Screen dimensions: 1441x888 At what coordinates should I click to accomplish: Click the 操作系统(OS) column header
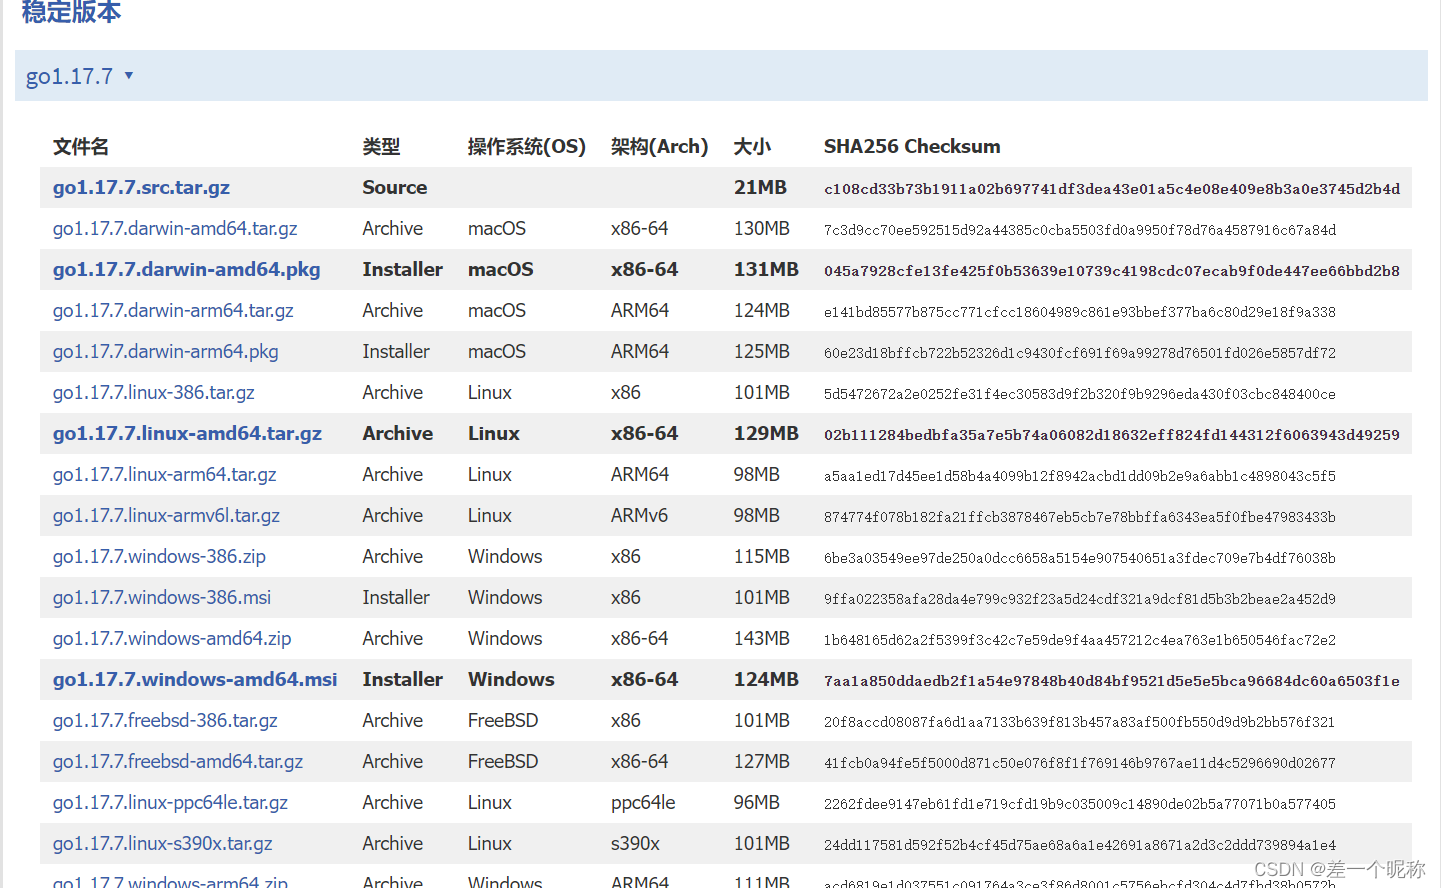pos(527,147)
